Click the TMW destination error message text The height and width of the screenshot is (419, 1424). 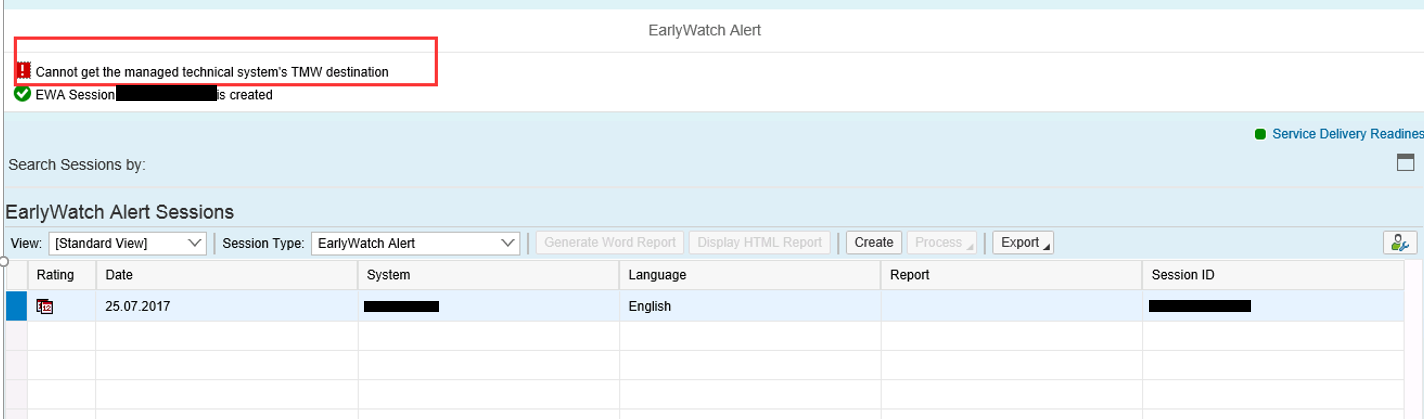(x=212, y=72)
